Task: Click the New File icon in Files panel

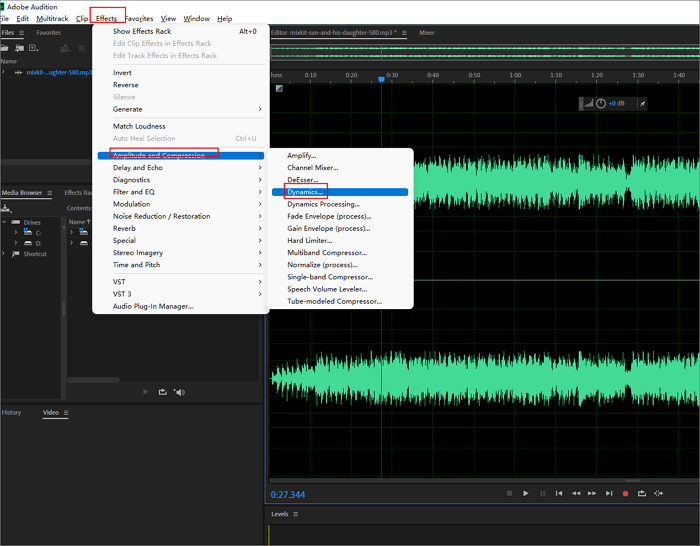Action: tap(33, 48)
